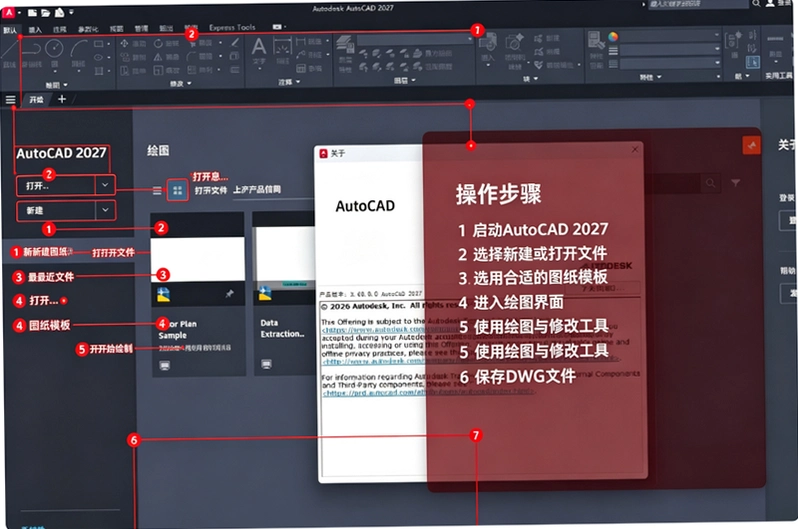Expand the Modify panel title arrow
798x529 pixels.
pyautogui.click(x=189, y=83)
